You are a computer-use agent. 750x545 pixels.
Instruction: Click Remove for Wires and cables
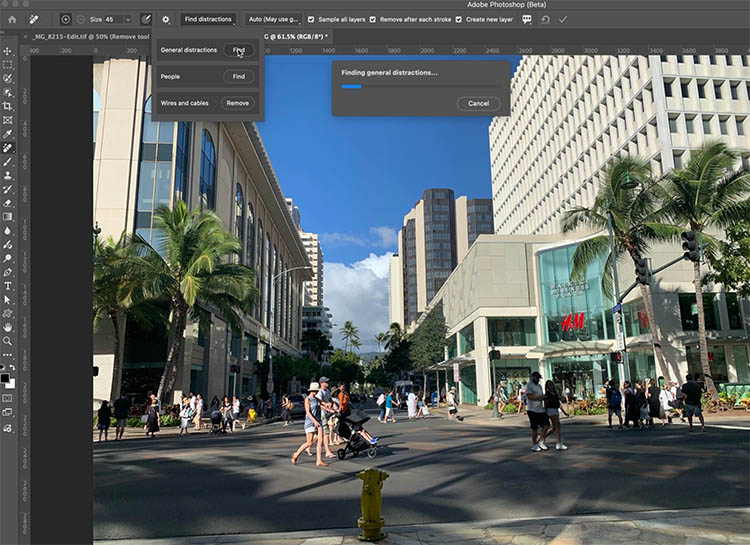coord(238,103)
